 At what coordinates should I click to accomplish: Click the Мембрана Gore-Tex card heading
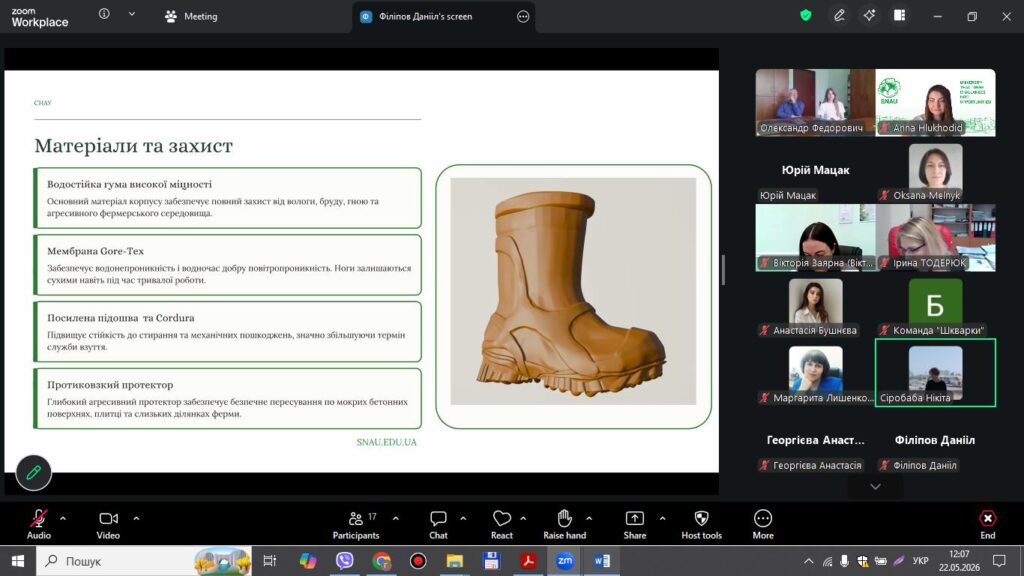coord(95,251)
